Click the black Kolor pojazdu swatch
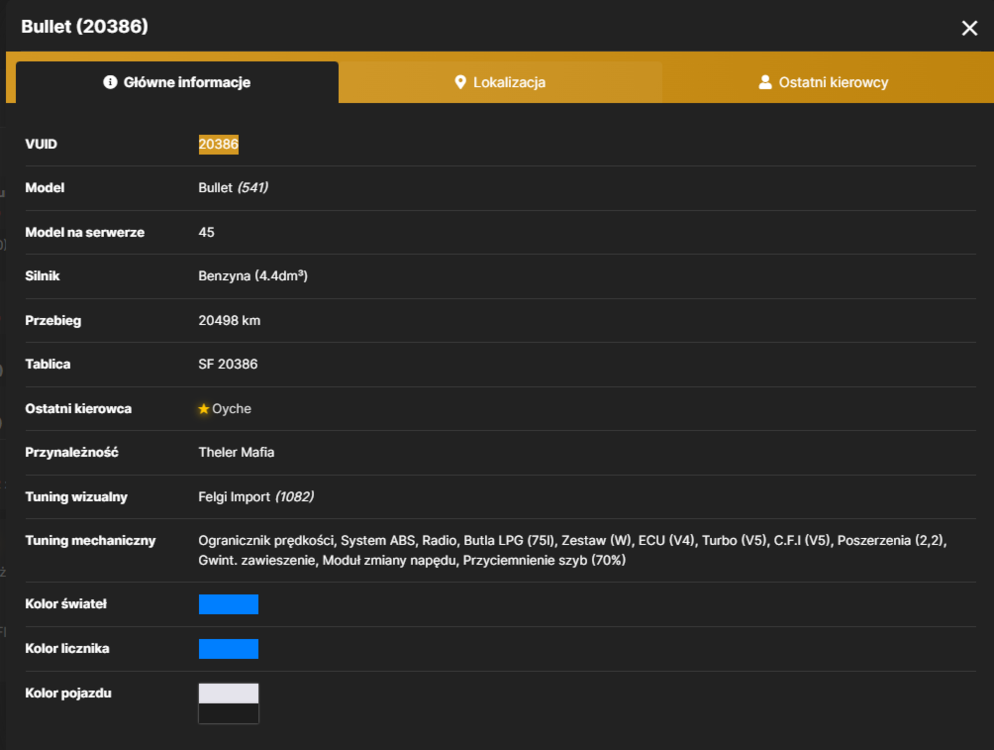This screenshot has width=994, height=750. click(x=228, y=713)
